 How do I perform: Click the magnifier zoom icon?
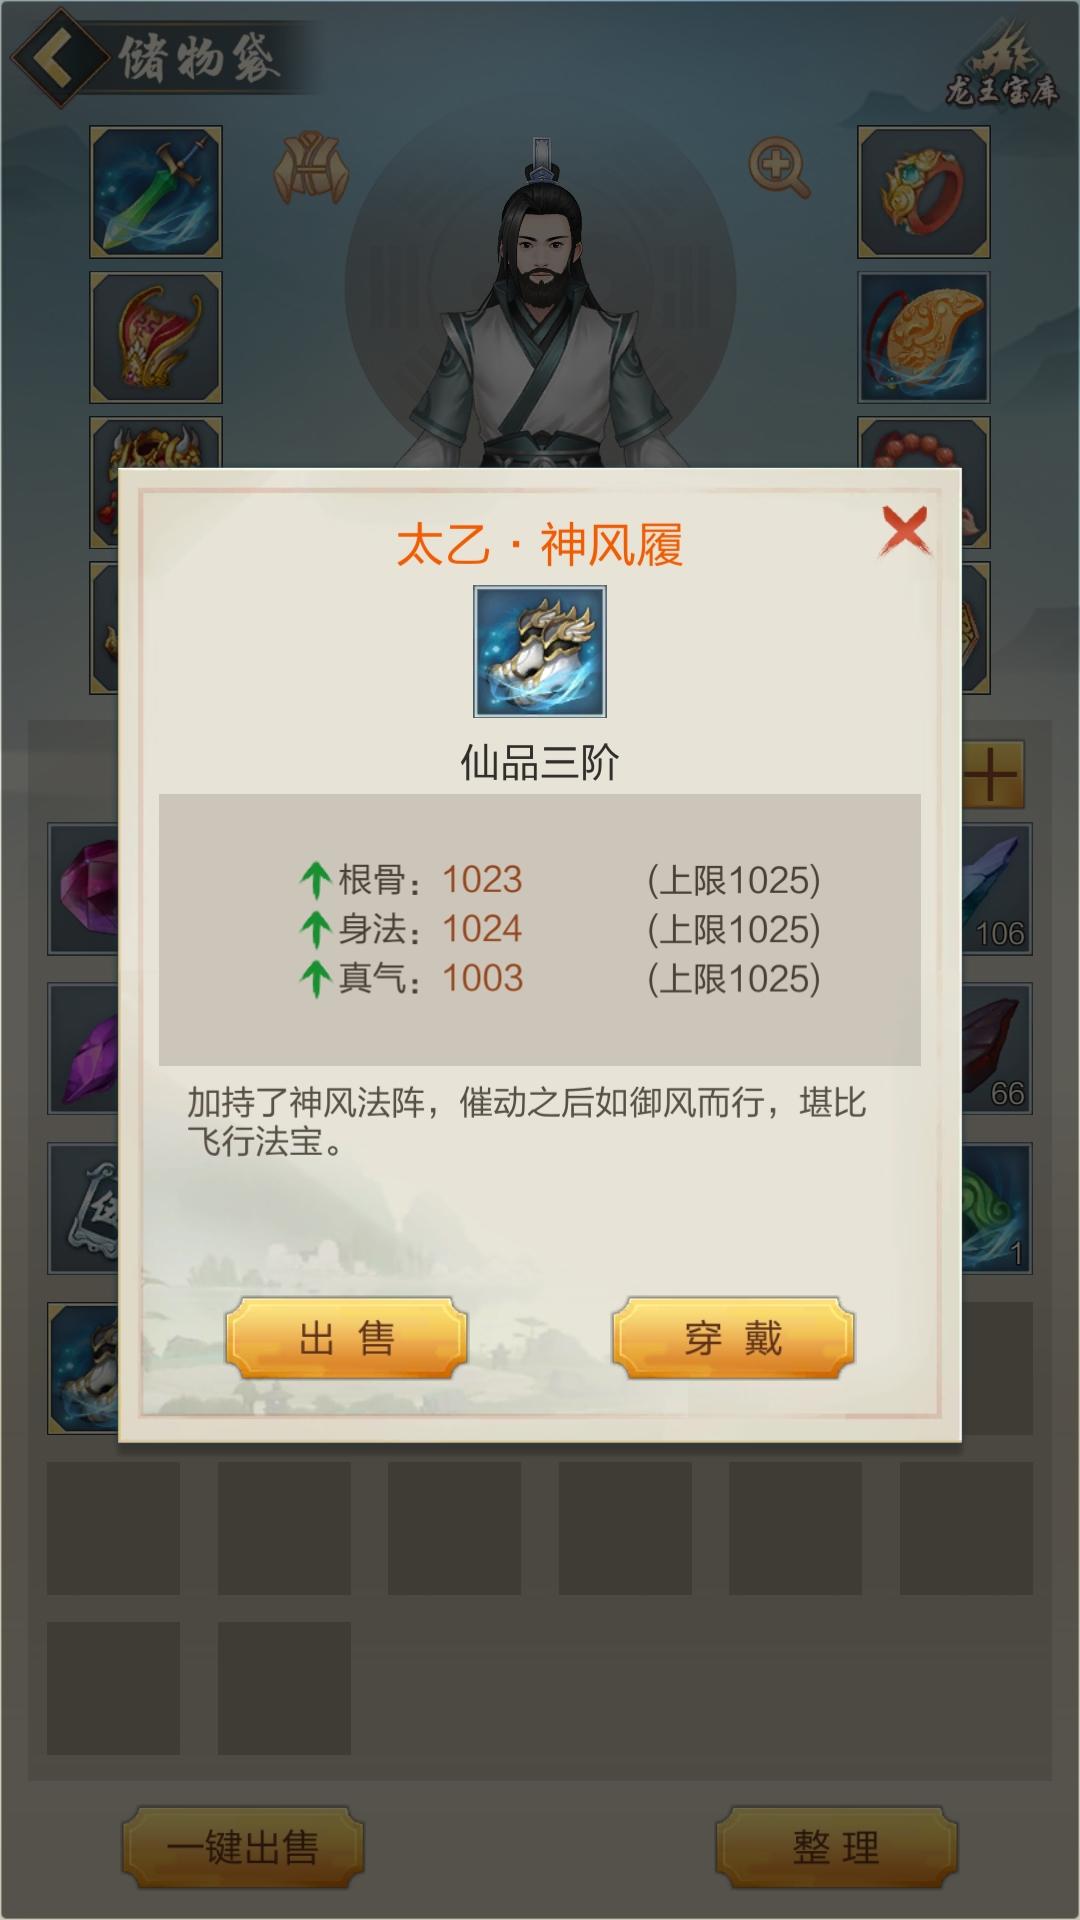[780, 168]
